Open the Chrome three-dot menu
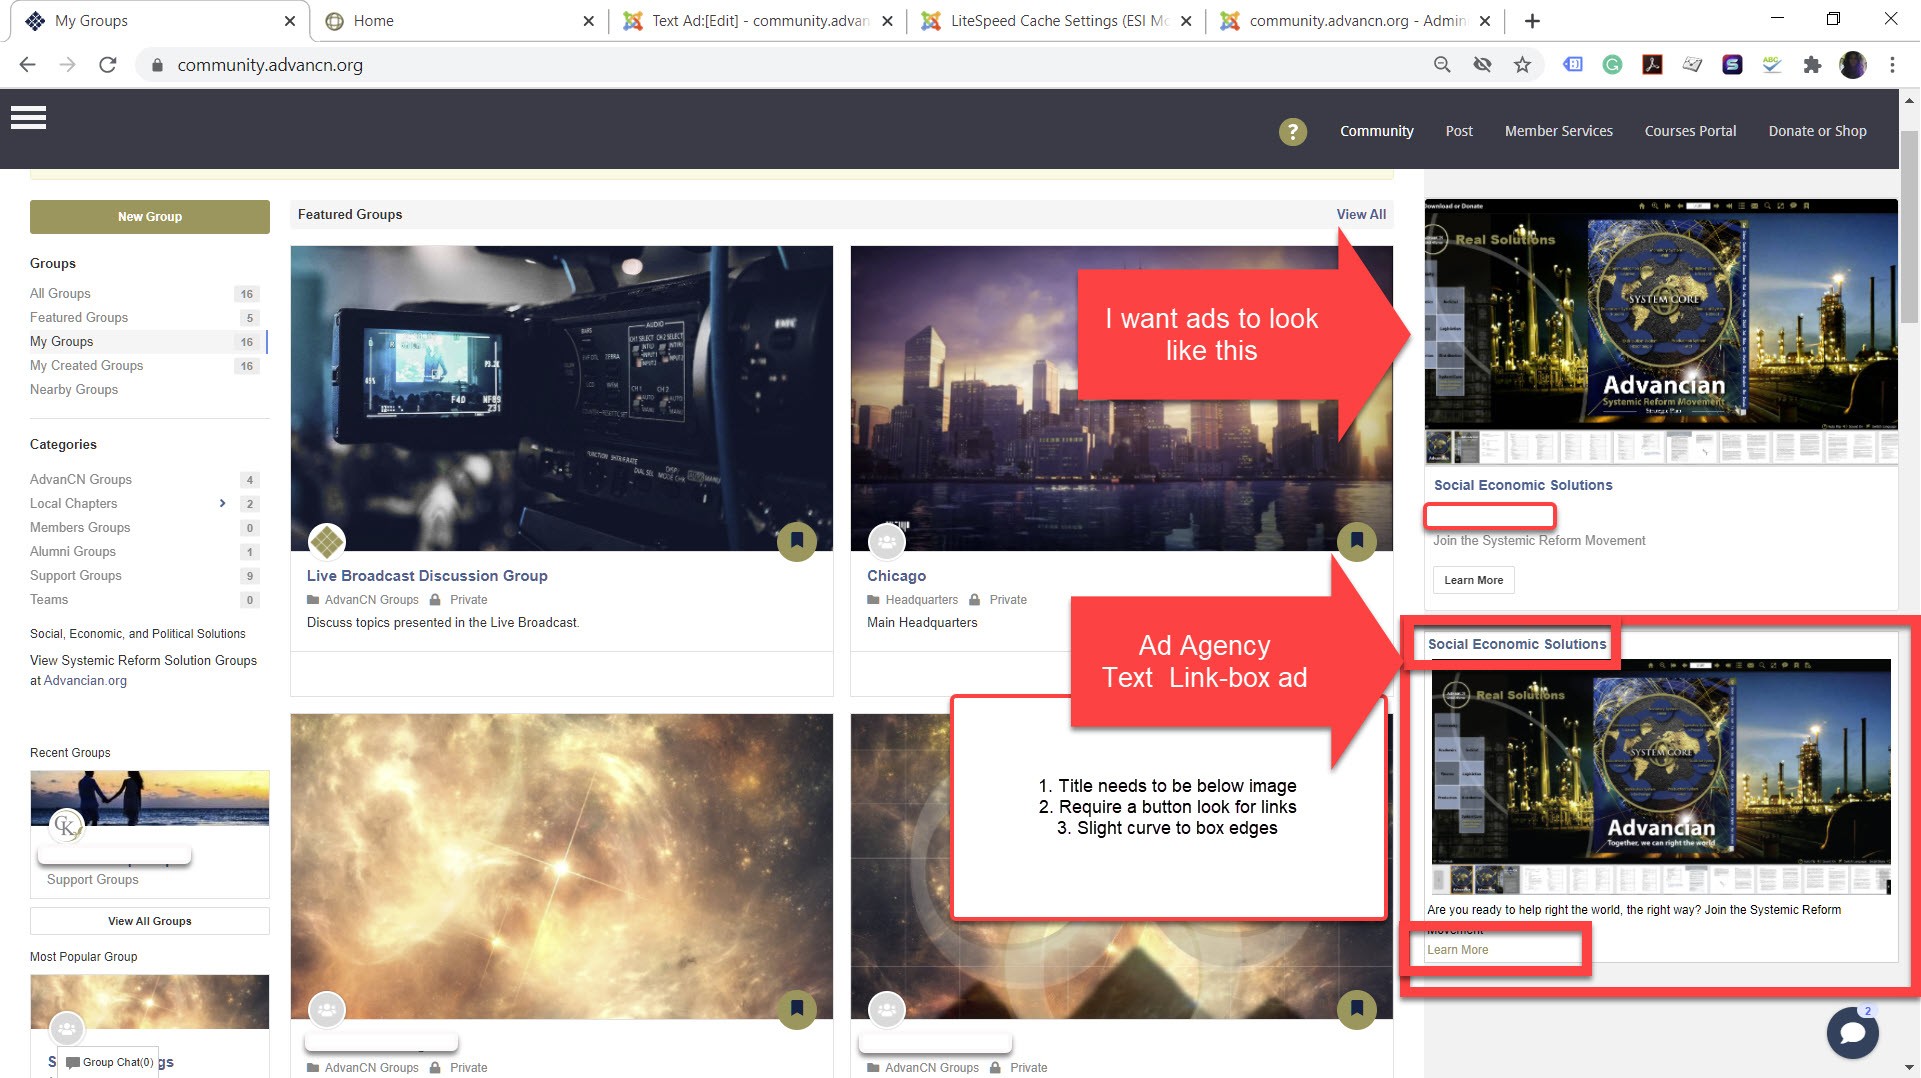This screenshot has width=1921, height=1078. [x=1892, y=65]
